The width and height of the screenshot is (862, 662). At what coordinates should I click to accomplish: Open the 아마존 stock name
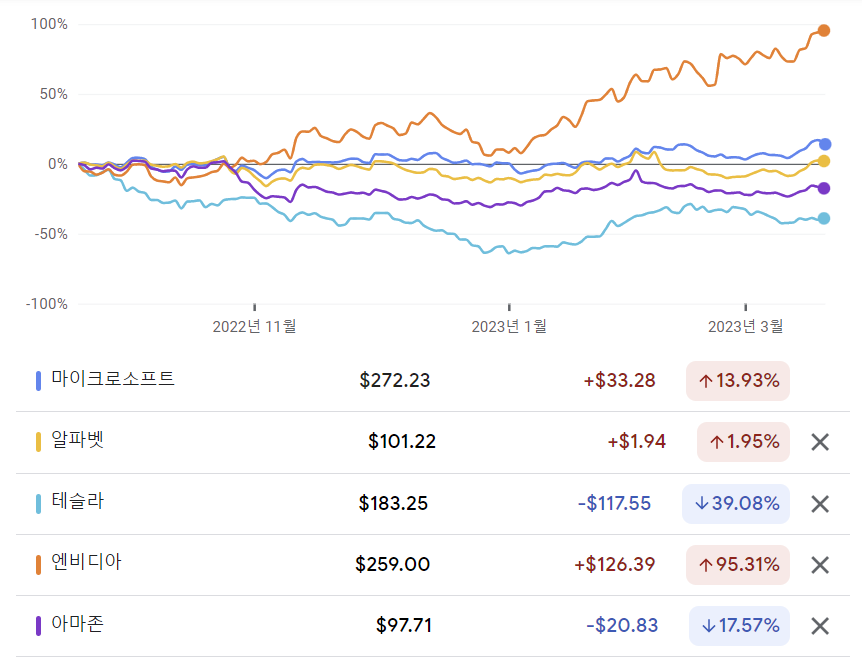tap(78, 623)
